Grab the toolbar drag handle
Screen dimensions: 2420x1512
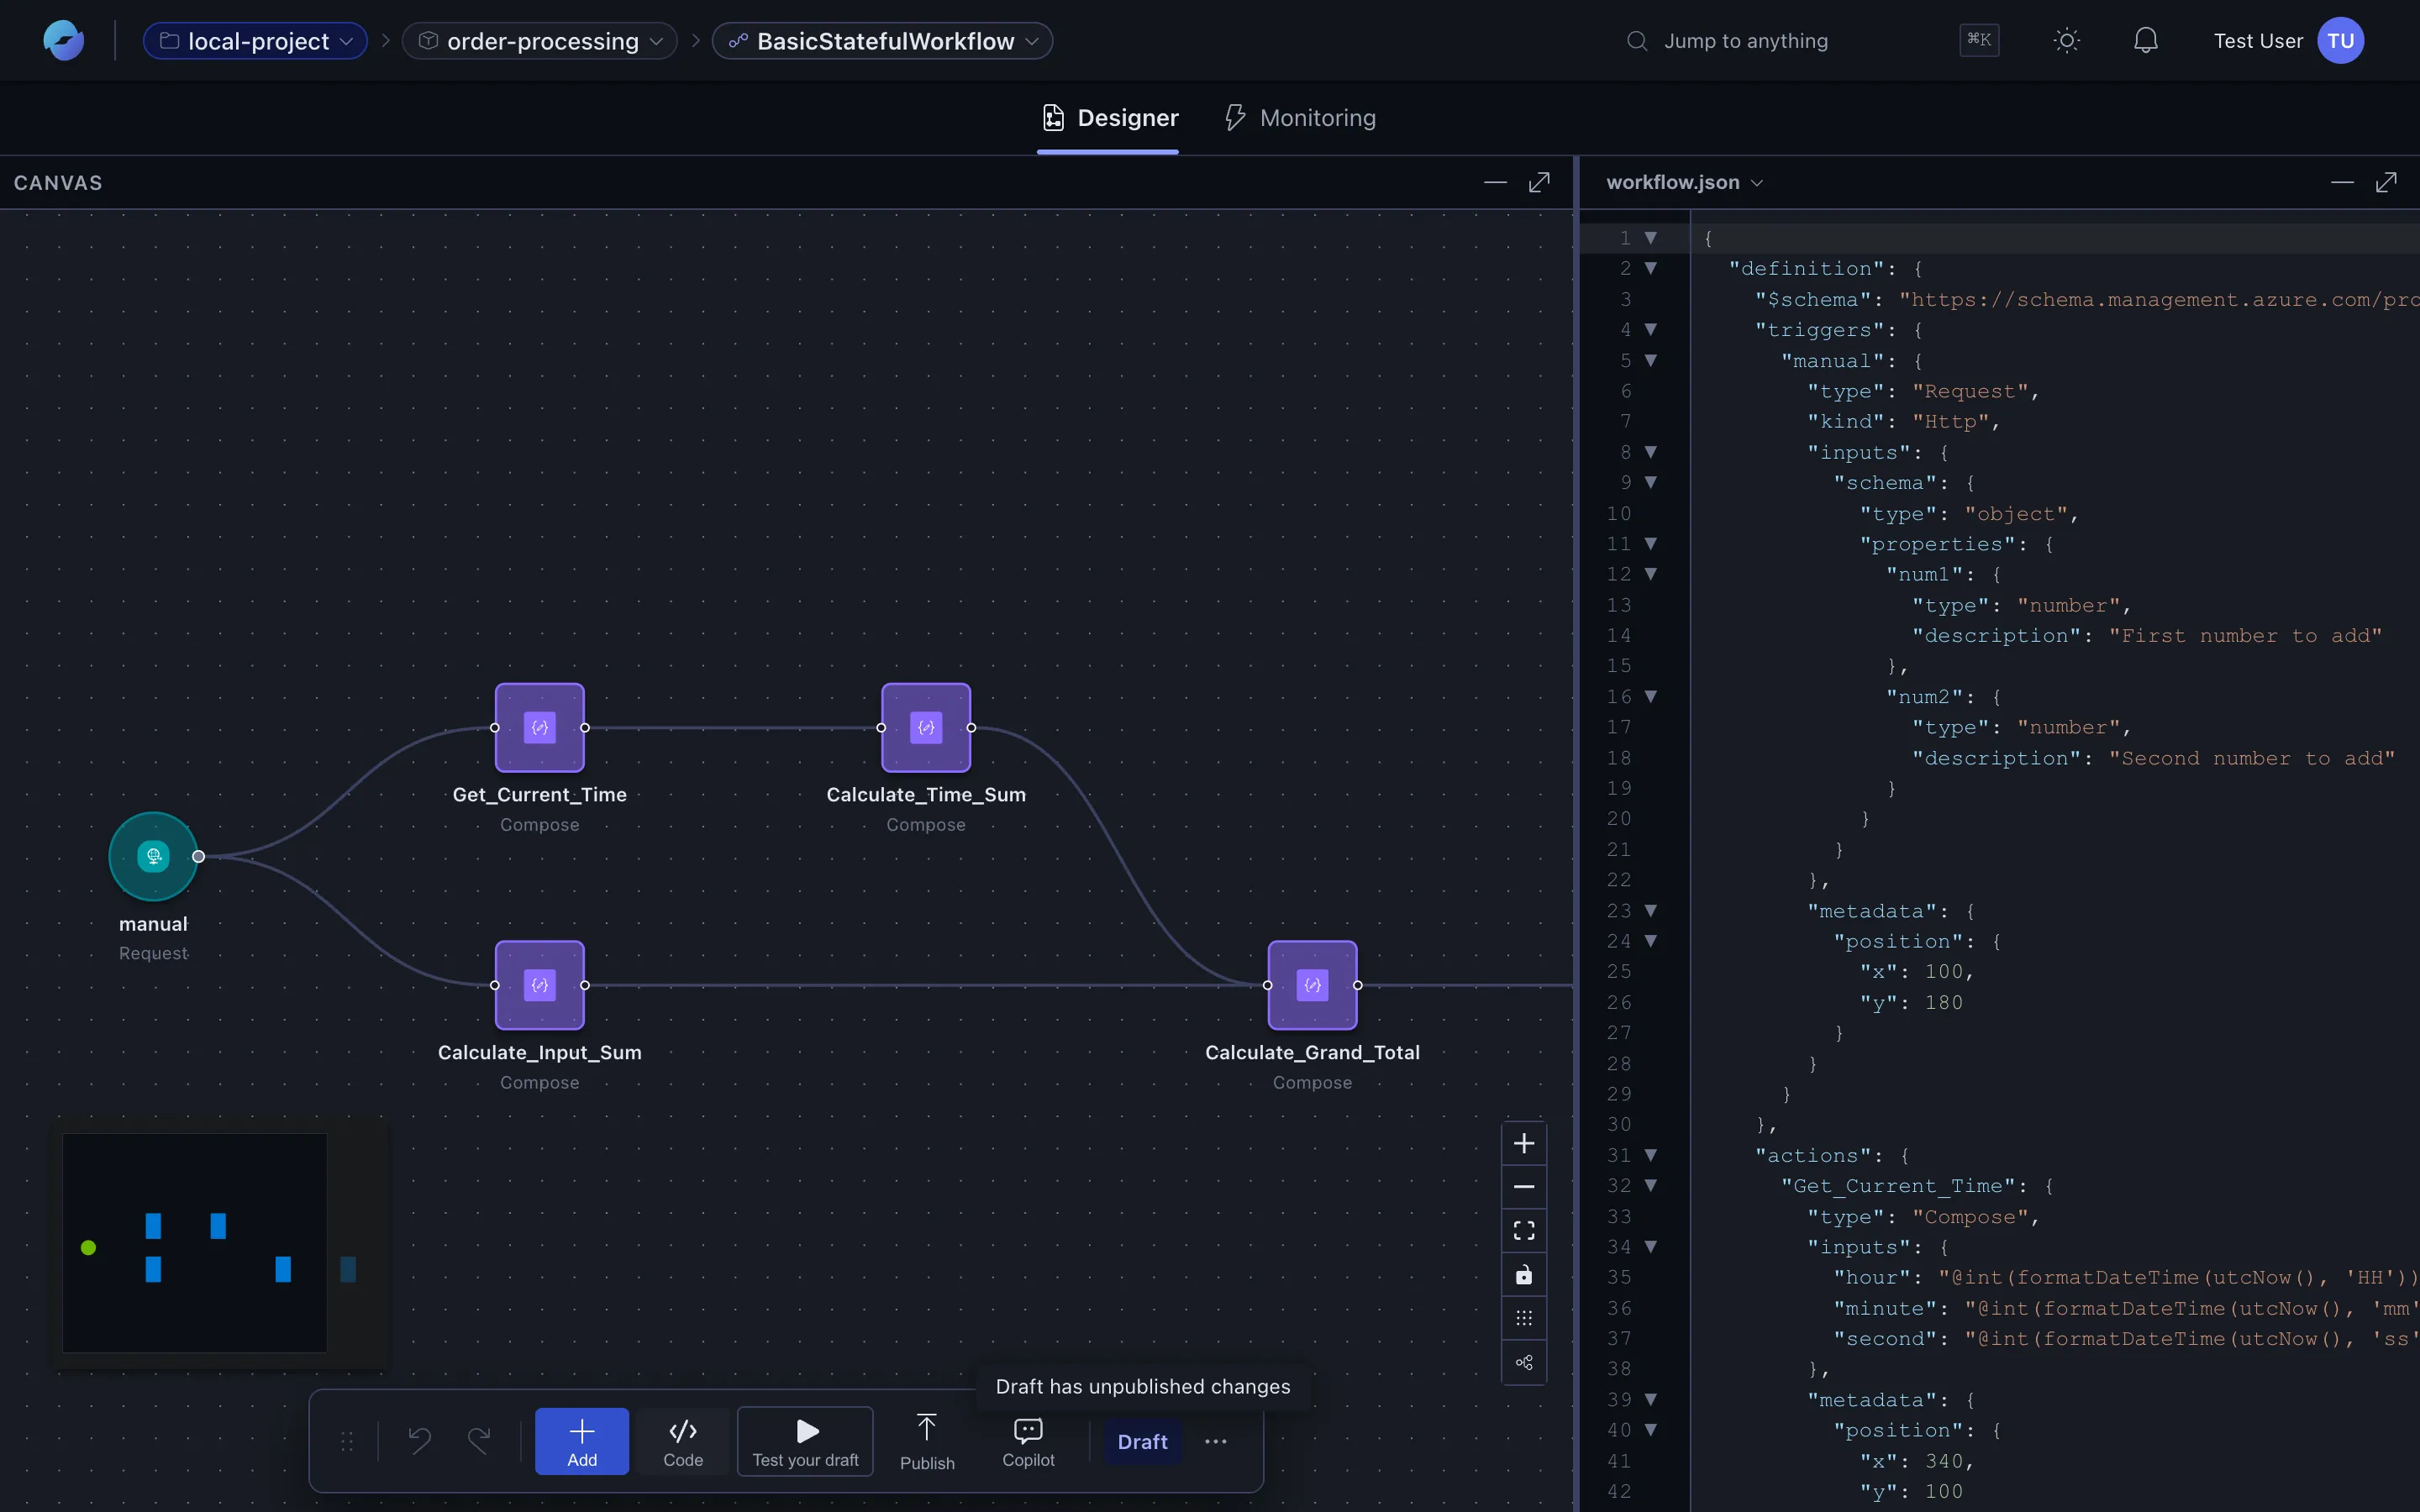click(347, 1441)
